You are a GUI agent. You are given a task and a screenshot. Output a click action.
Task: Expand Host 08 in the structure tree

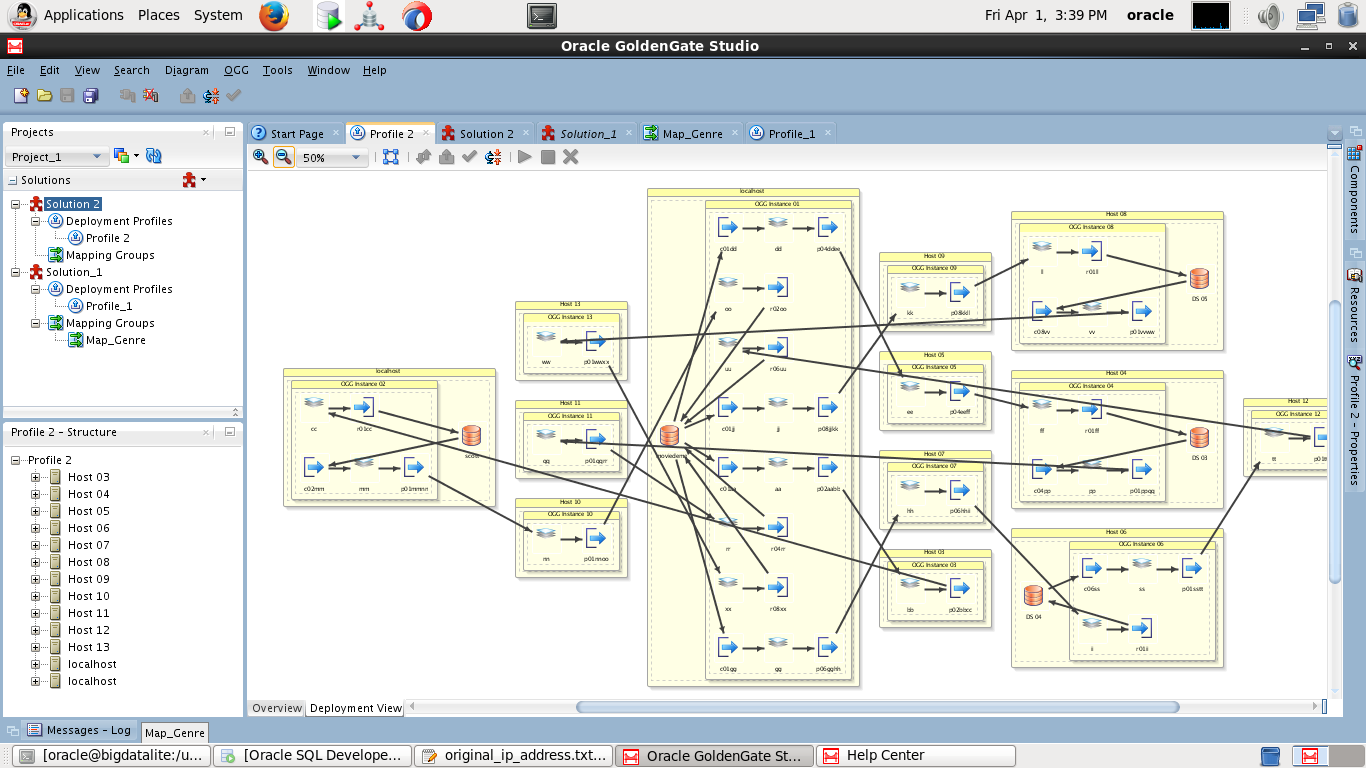pos(36,562)
